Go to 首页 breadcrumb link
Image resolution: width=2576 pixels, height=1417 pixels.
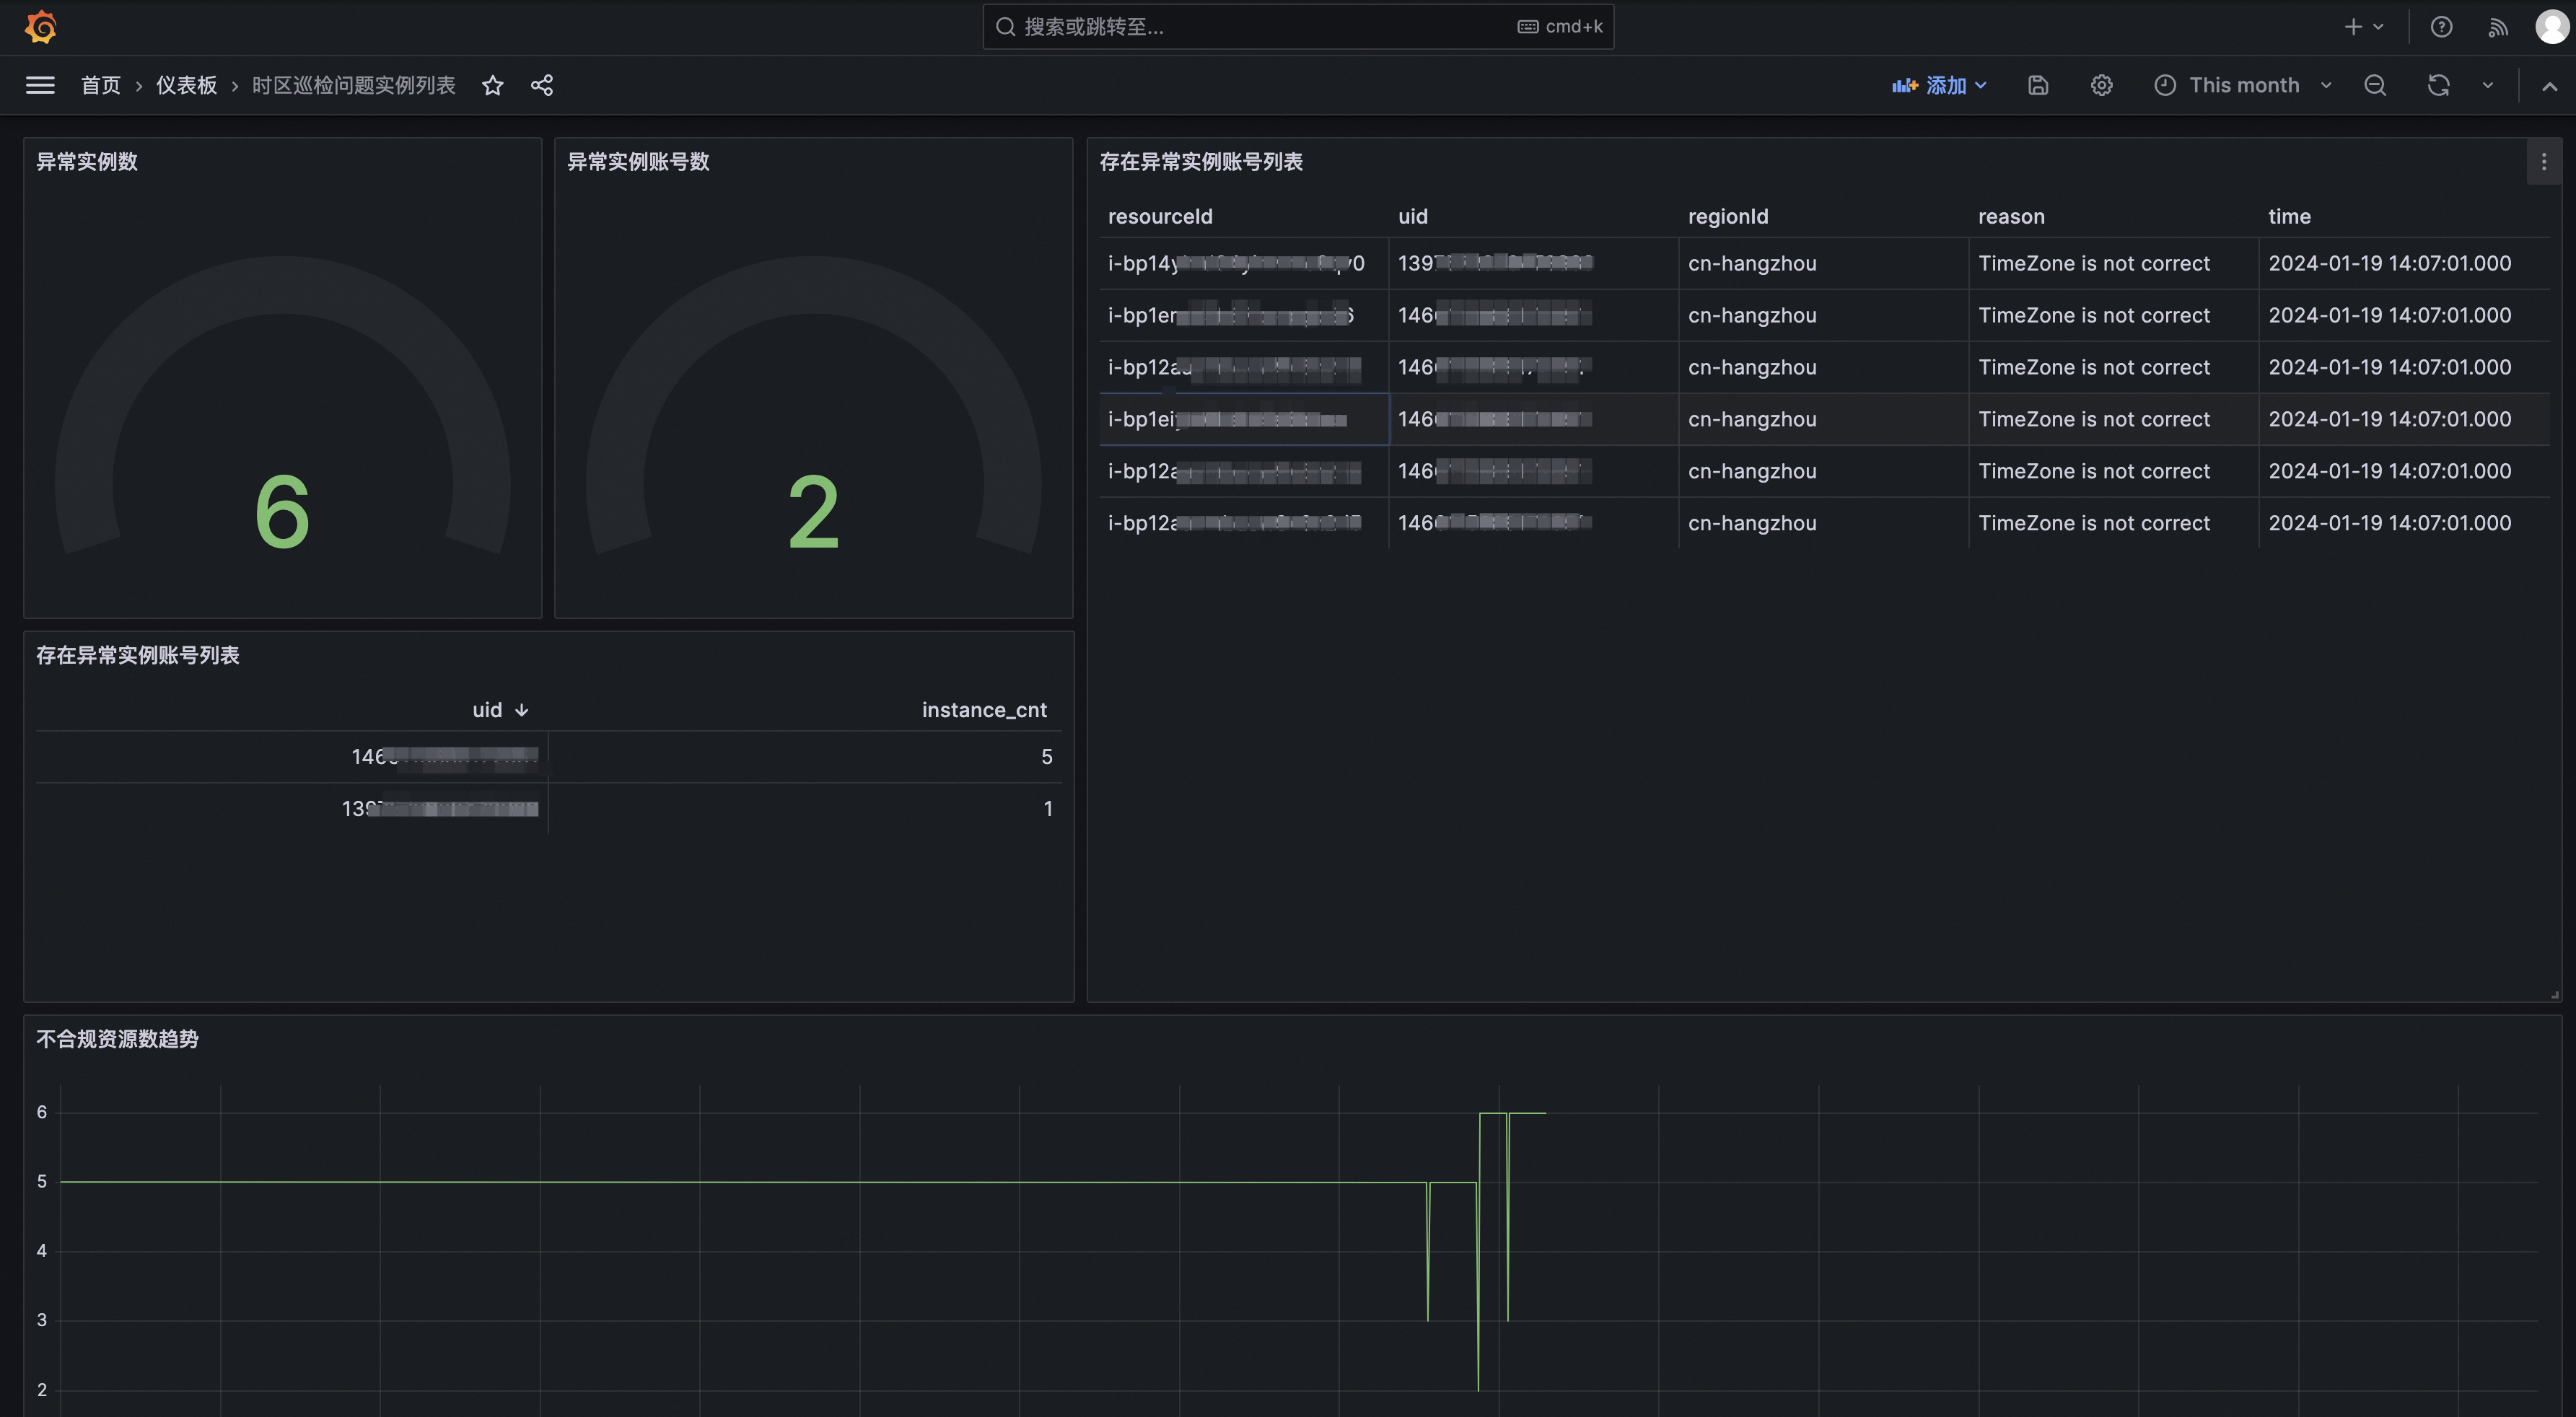coord(100,85)
